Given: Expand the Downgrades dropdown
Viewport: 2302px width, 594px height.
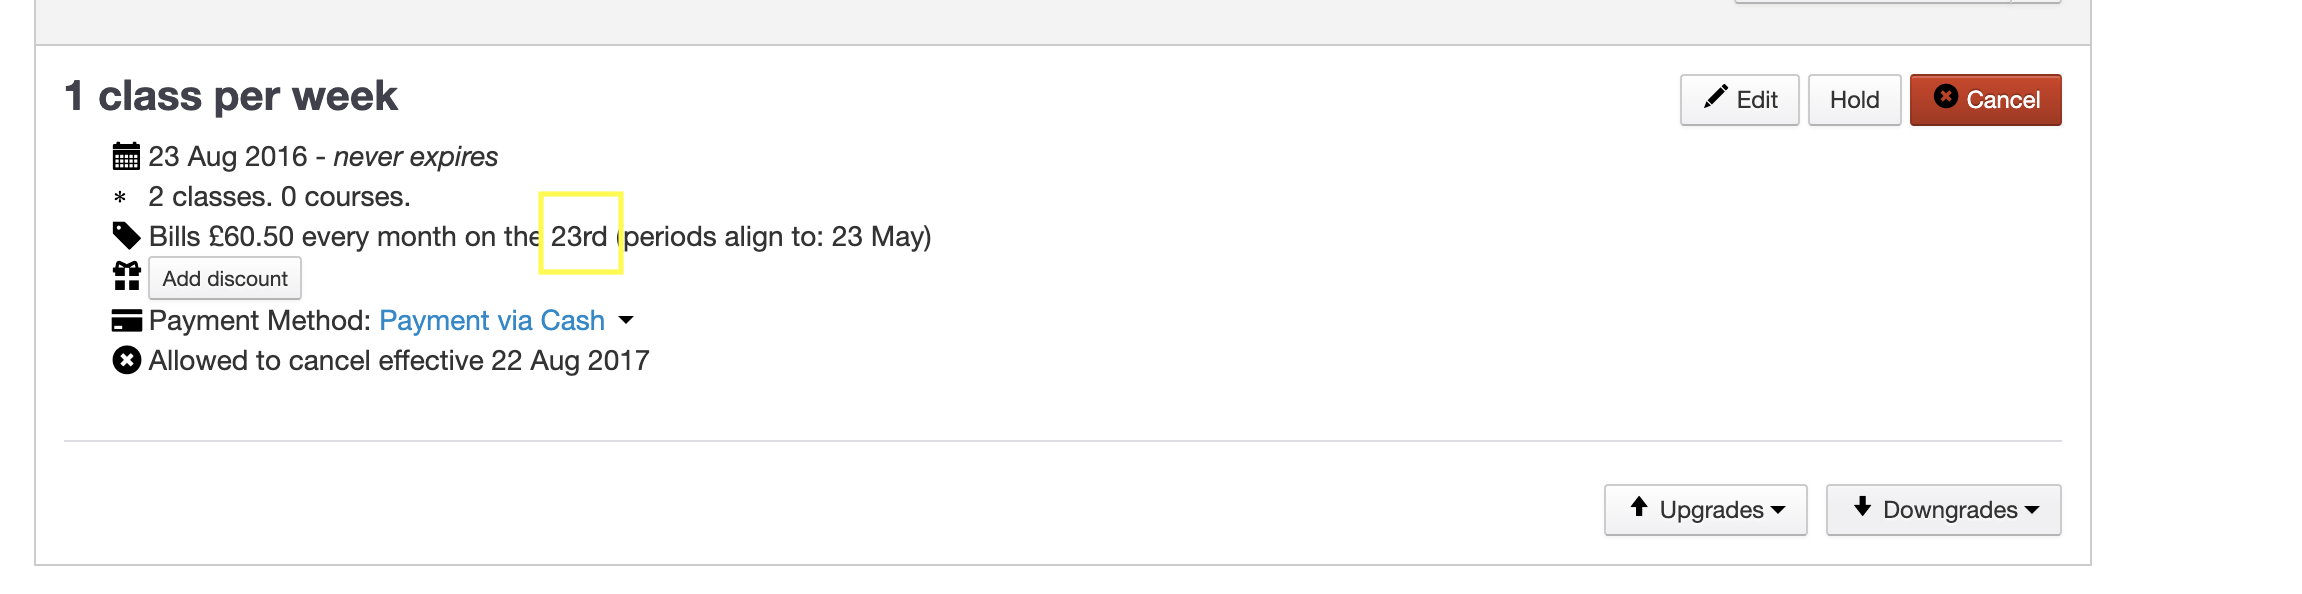Looking at the screenshot, I should pos(1943,510).
